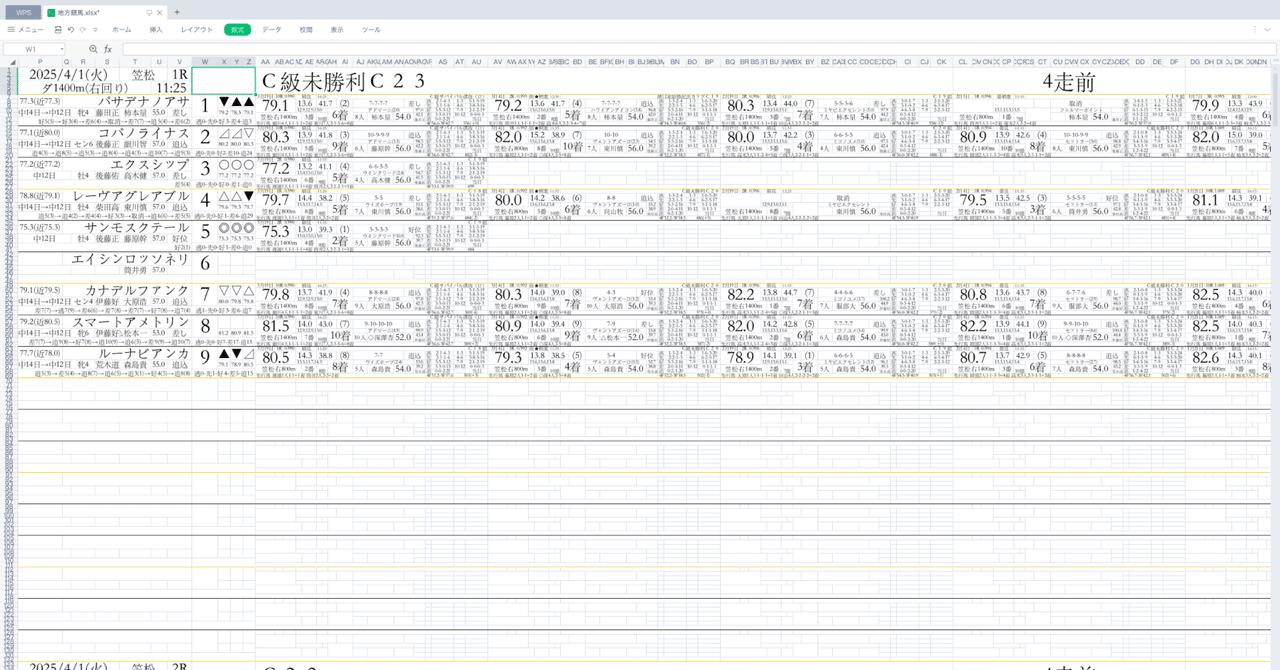Open the fx insert function icon
This screenshot has height=670, width=1280.
108,48
